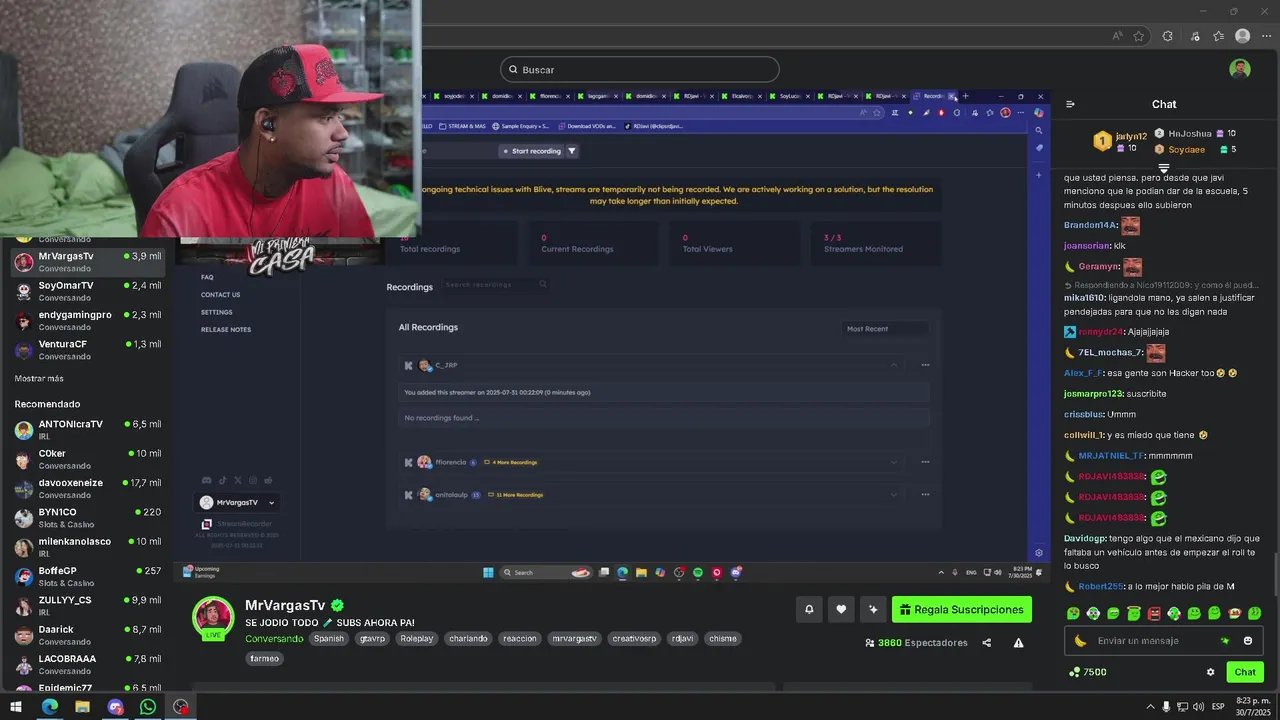Screen dimensions: 1280x720
Task: Turn on notifications with the bell icon
Action: click(809, 609)
